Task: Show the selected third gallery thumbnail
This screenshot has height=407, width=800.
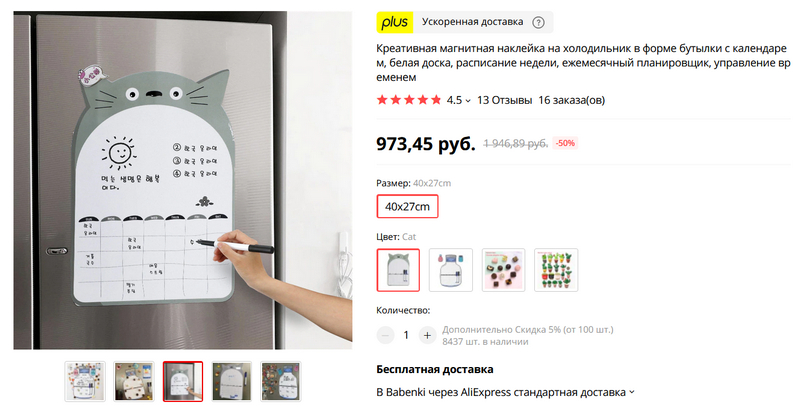Action: (183, 381)
